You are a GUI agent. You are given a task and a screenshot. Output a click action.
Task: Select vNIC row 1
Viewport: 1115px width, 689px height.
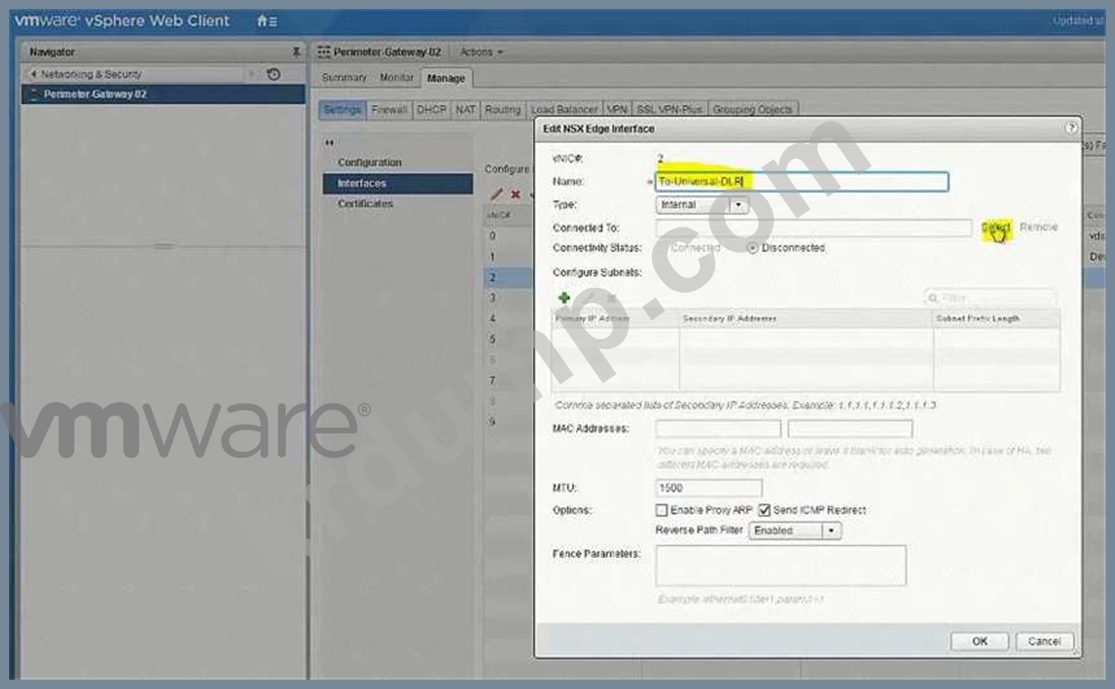[508, 256]
